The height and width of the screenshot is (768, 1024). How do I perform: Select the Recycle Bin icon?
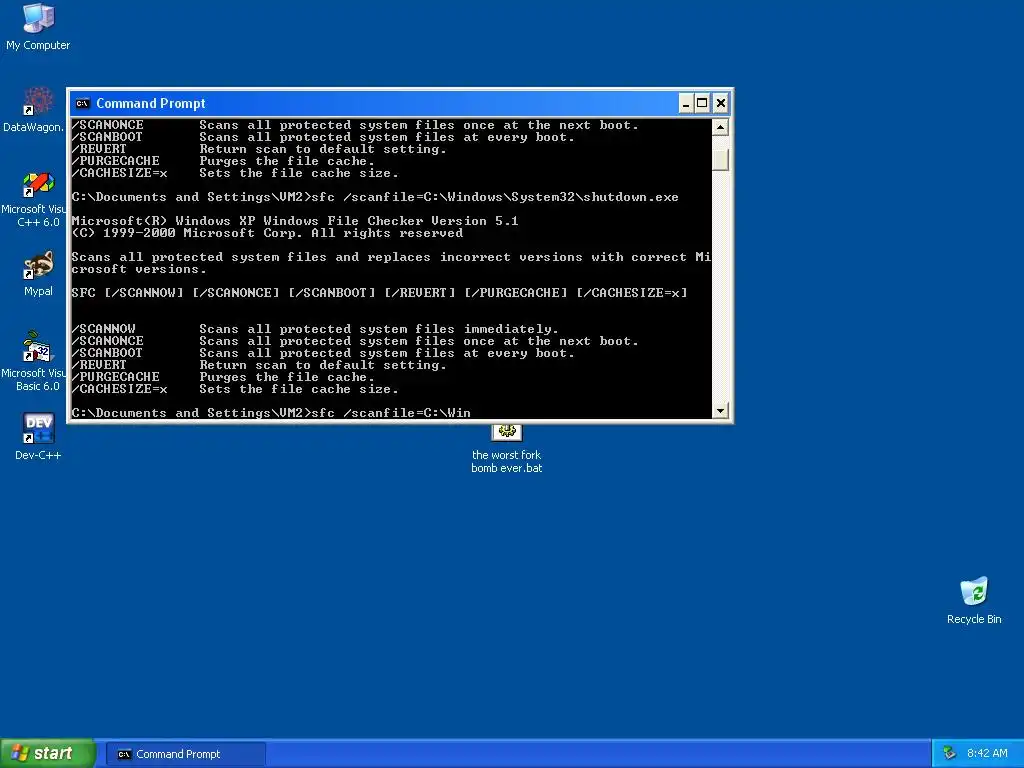pyautogui.click(x=974, y=600)
